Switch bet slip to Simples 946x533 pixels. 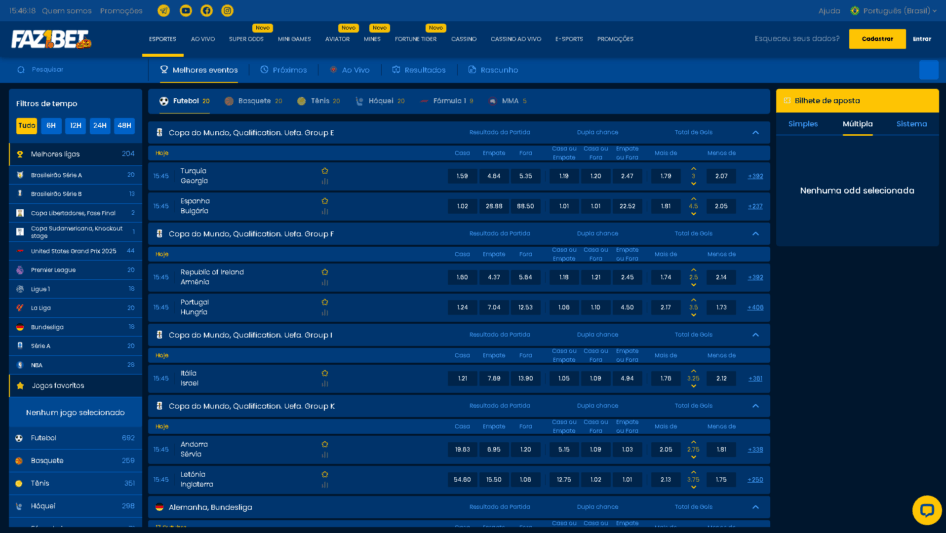pyautogui.click(x=803, y=124)
